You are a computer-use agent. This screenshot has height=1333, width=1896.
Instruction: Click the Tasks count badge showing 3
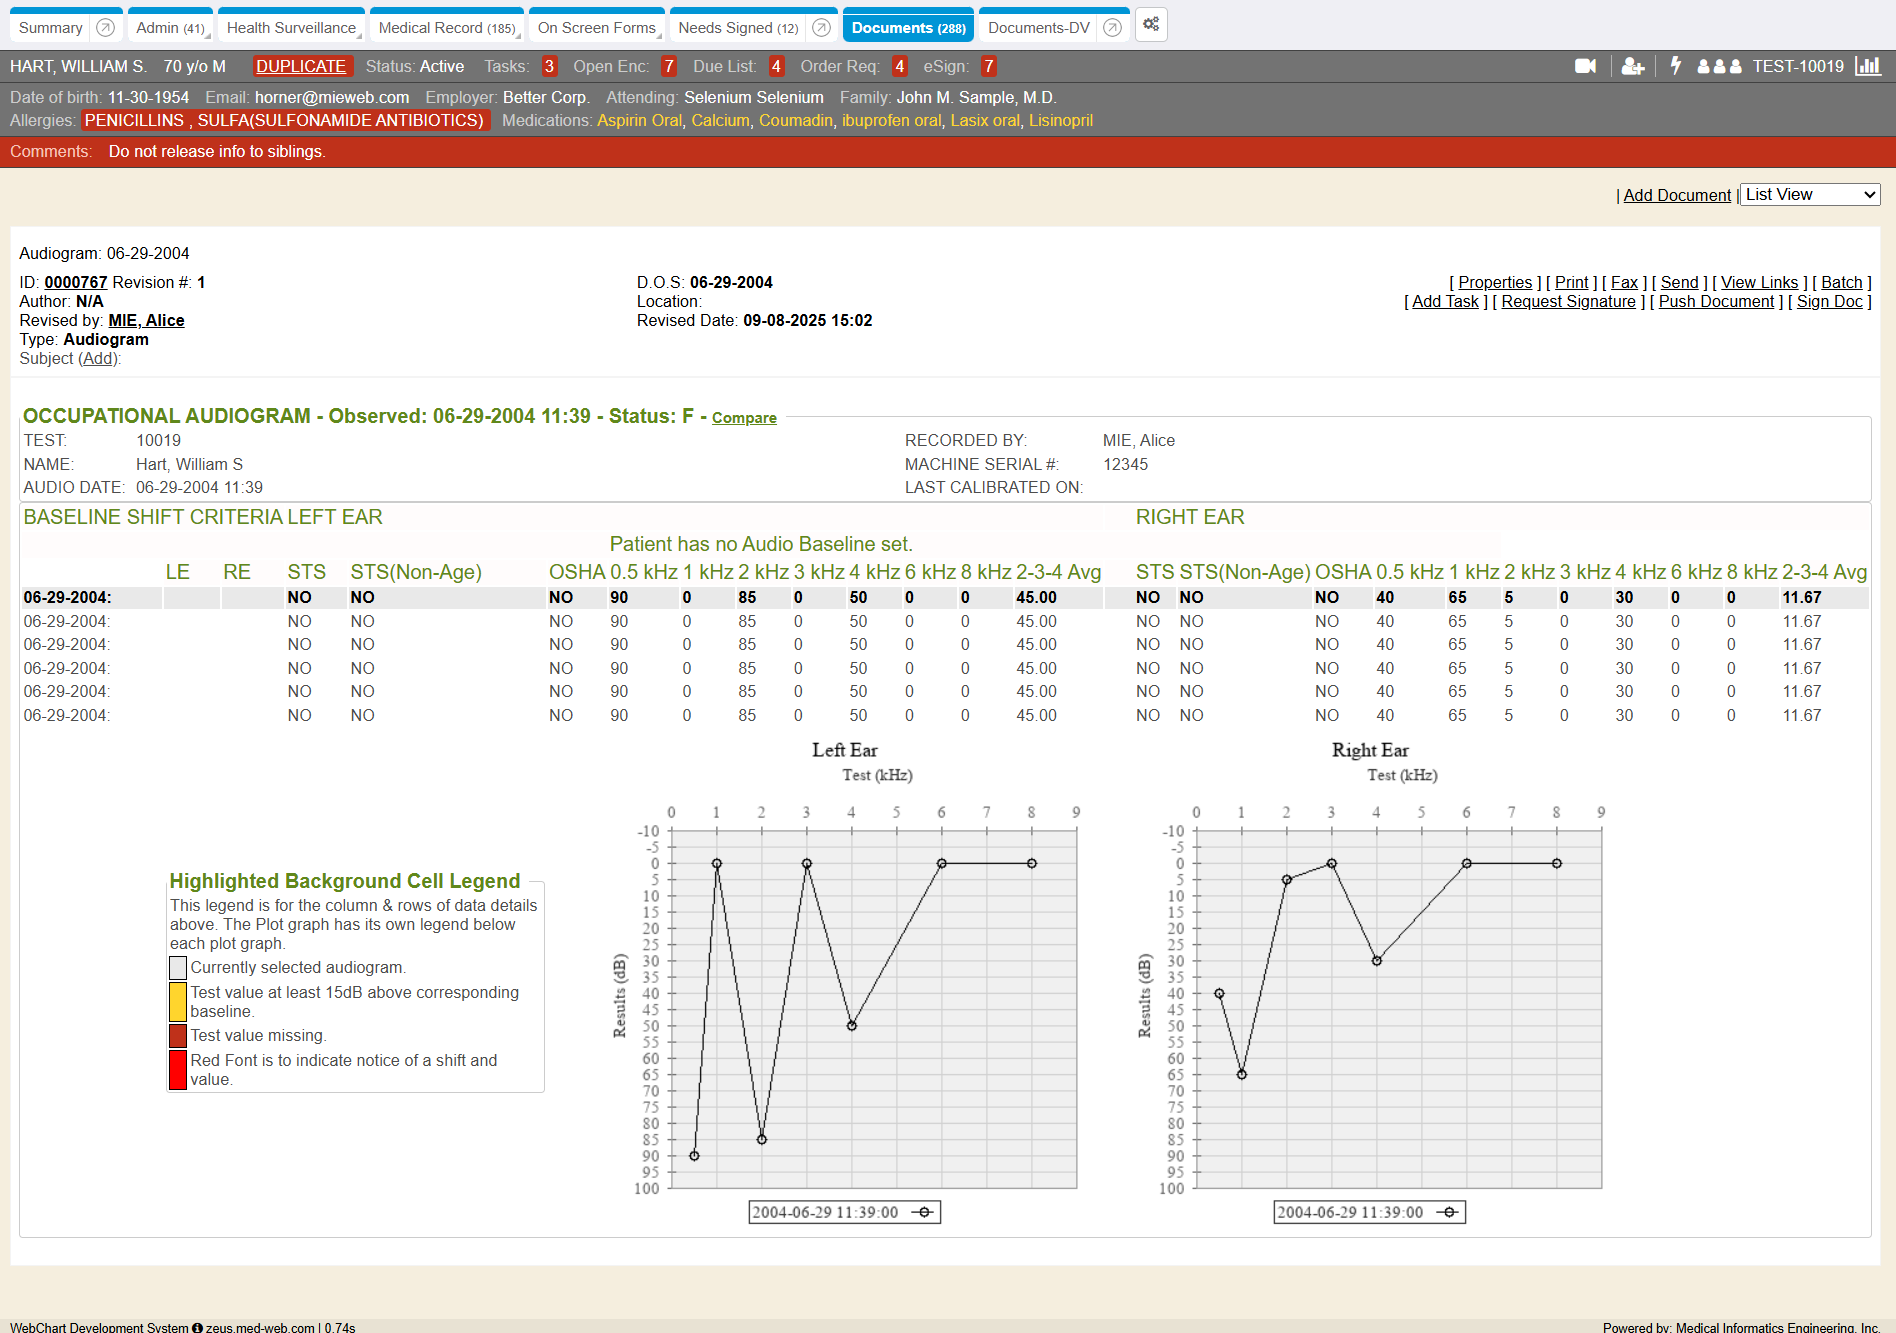(549, 66)
